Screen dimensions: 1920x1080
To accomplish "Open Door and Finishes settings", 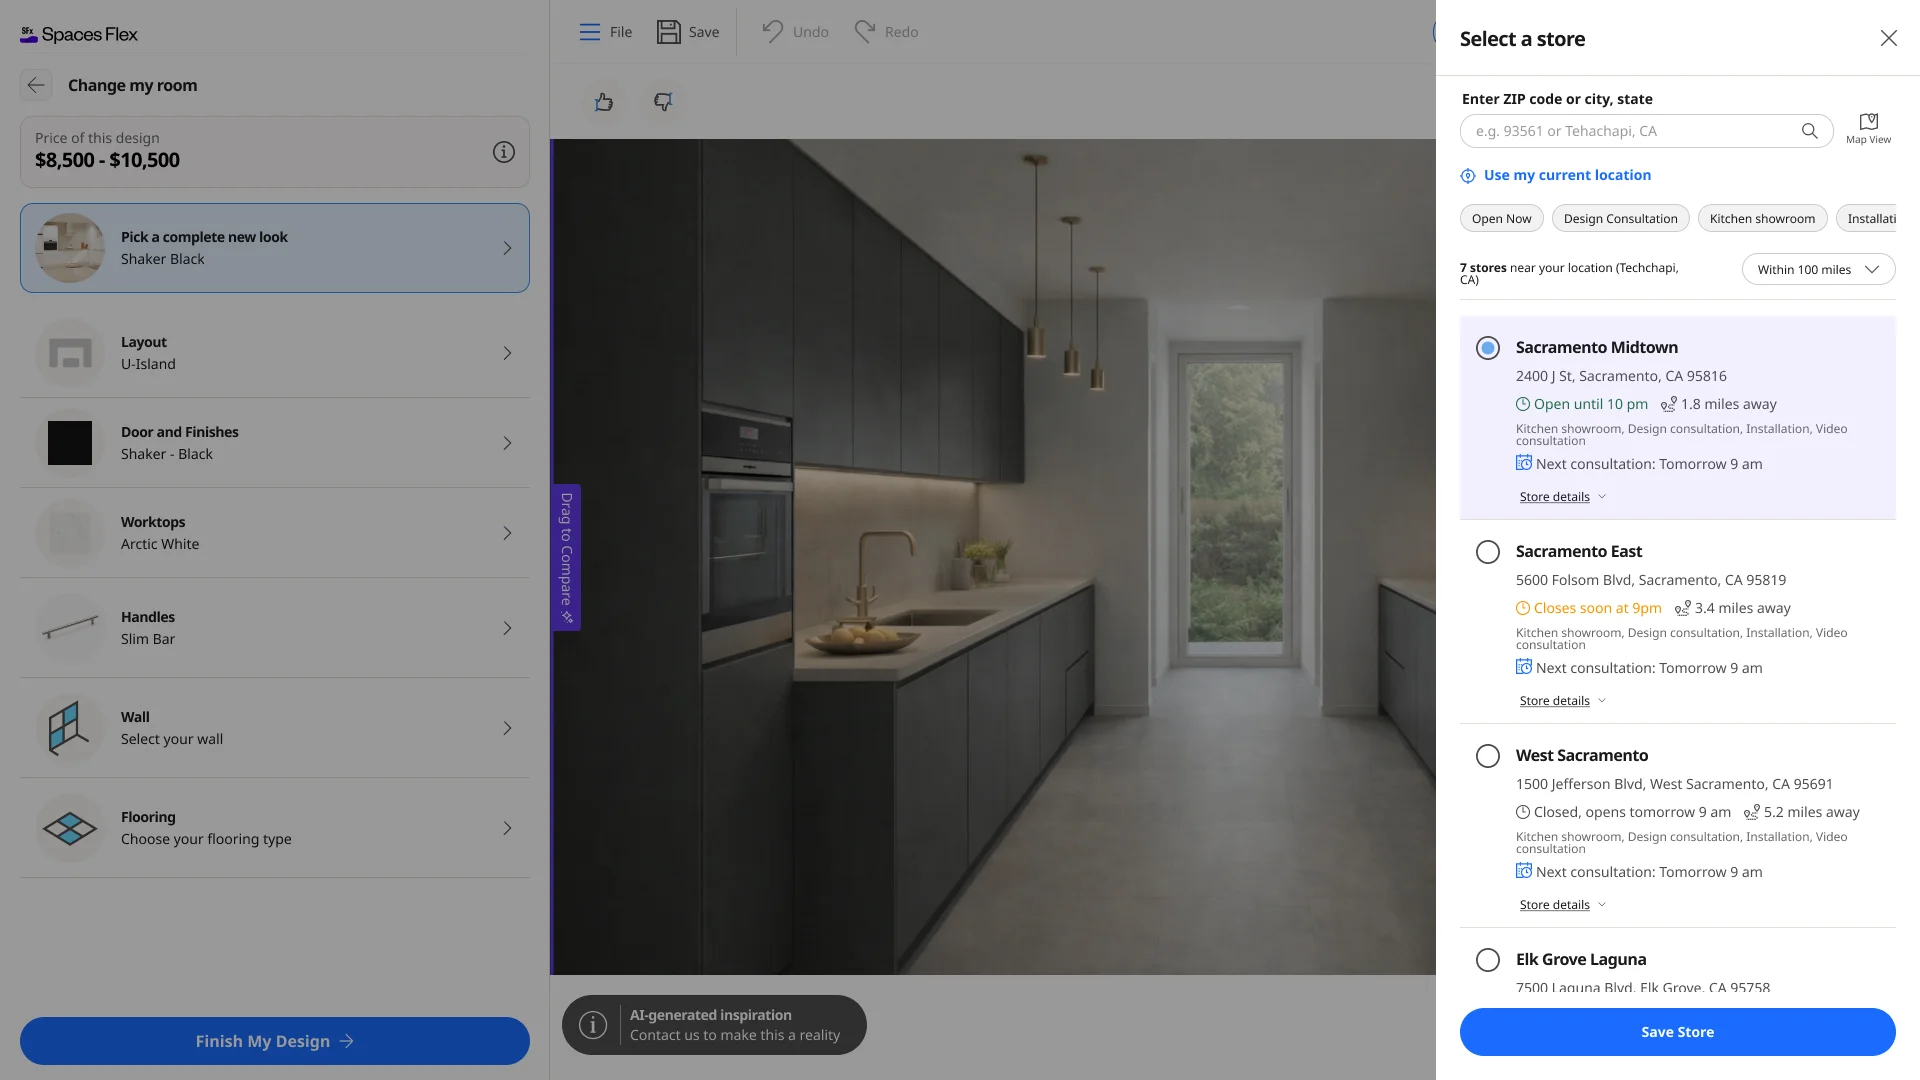I will [x=275, y=443].
